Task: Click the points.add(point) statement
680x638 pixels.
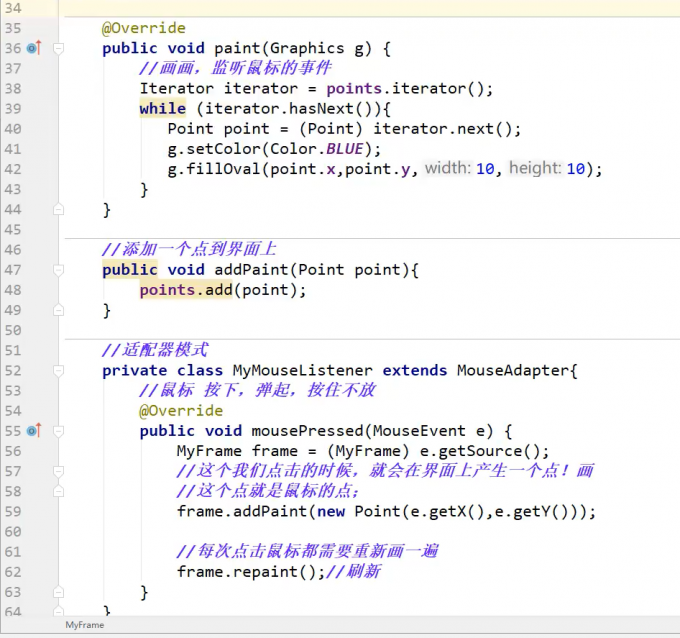Action: click(x=222, y=290)
